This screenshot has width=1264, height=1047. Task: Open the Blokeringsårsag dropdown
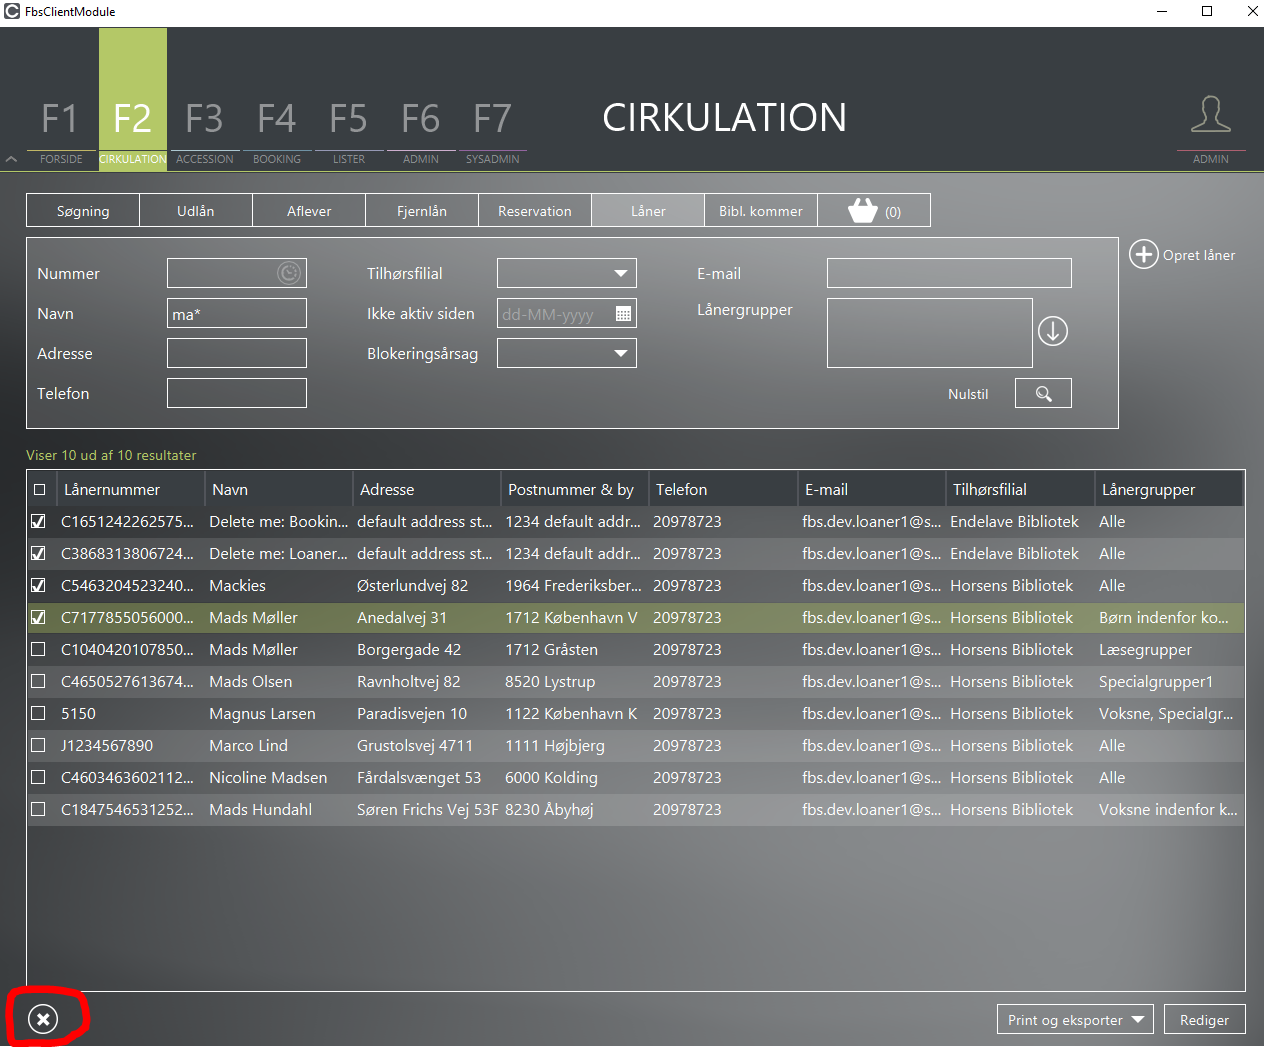[567, 353]
